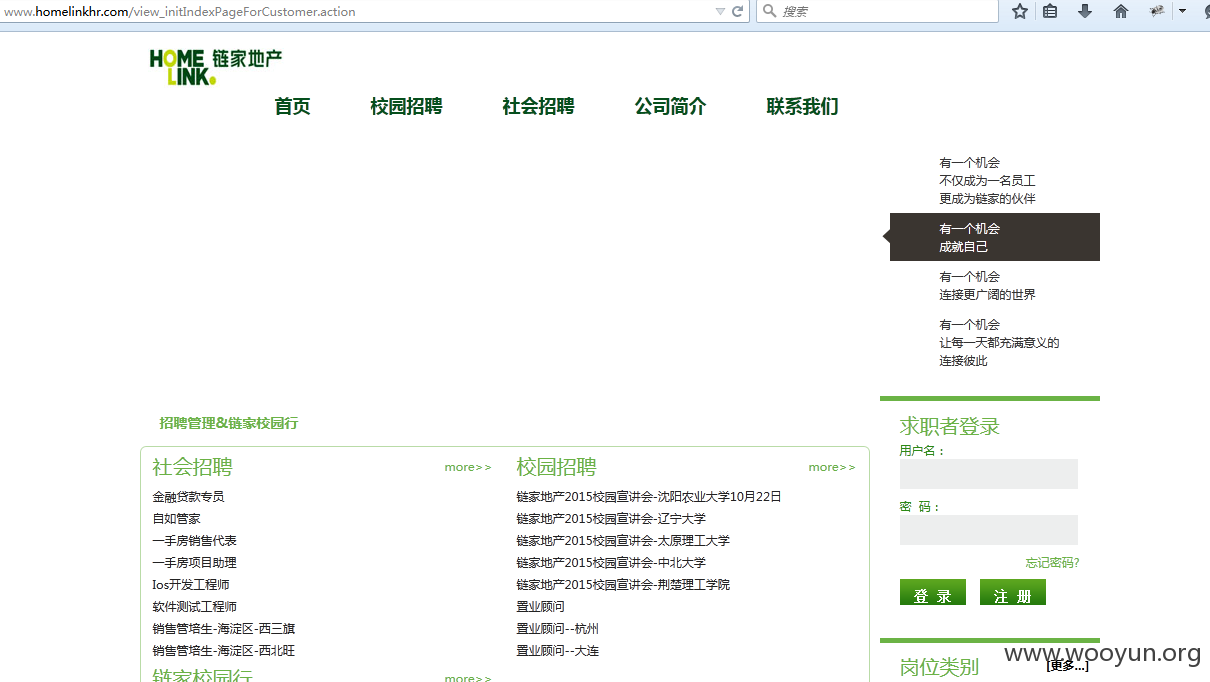Click the search magnifier icon
1210x682 pixels.
pyautogui.click(x=769, y=11)
